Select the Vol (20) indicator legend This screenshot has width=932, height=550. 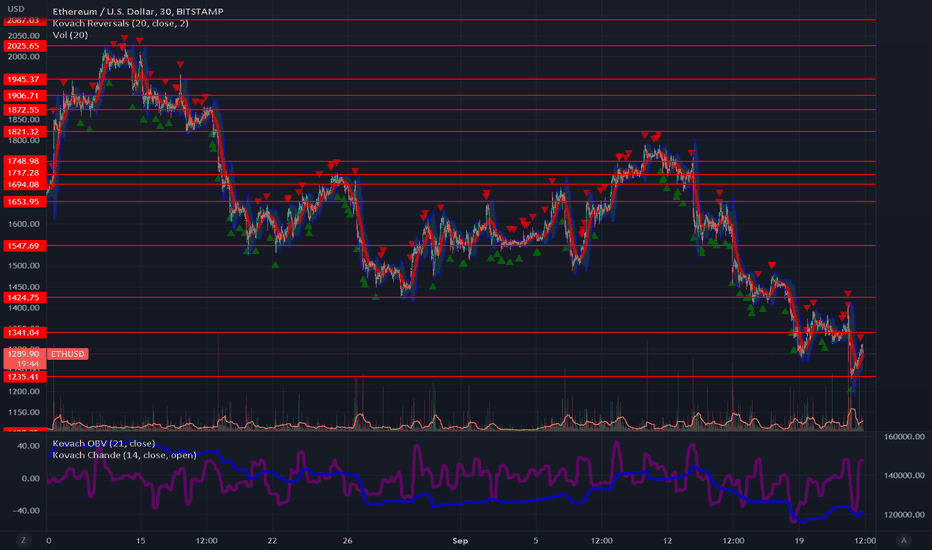(x=70, y=34)
